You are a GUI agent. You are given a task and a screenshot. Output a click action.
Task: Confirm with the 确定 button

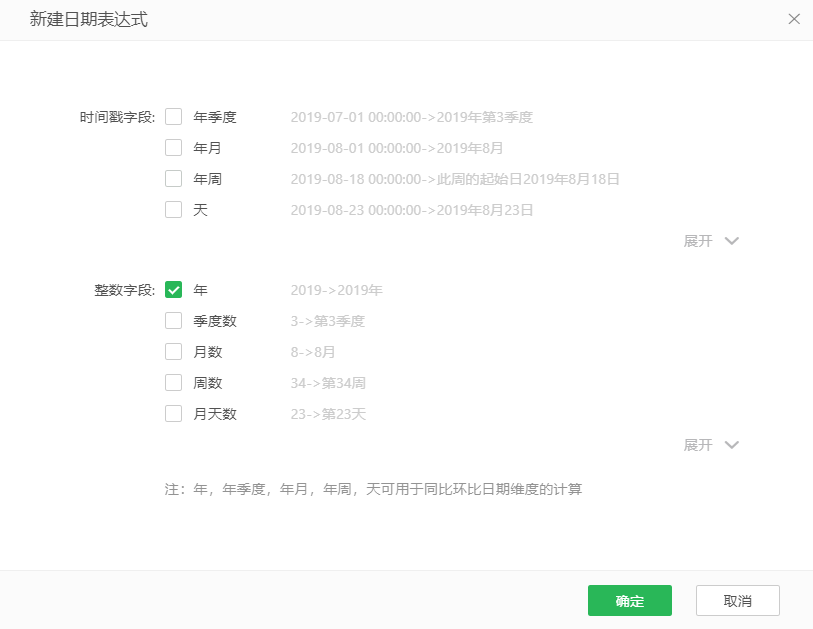[629, 600]
